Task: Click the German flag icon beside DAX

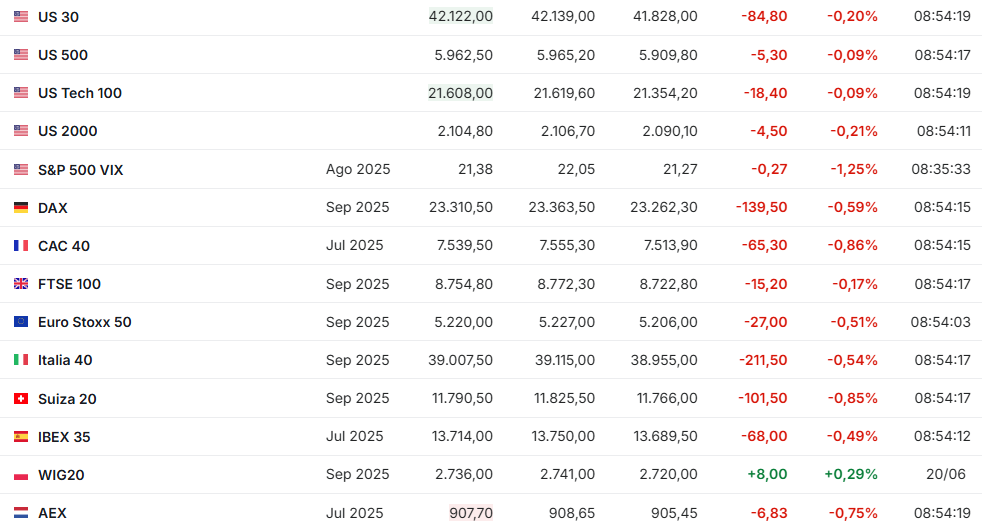Action: 21,208
